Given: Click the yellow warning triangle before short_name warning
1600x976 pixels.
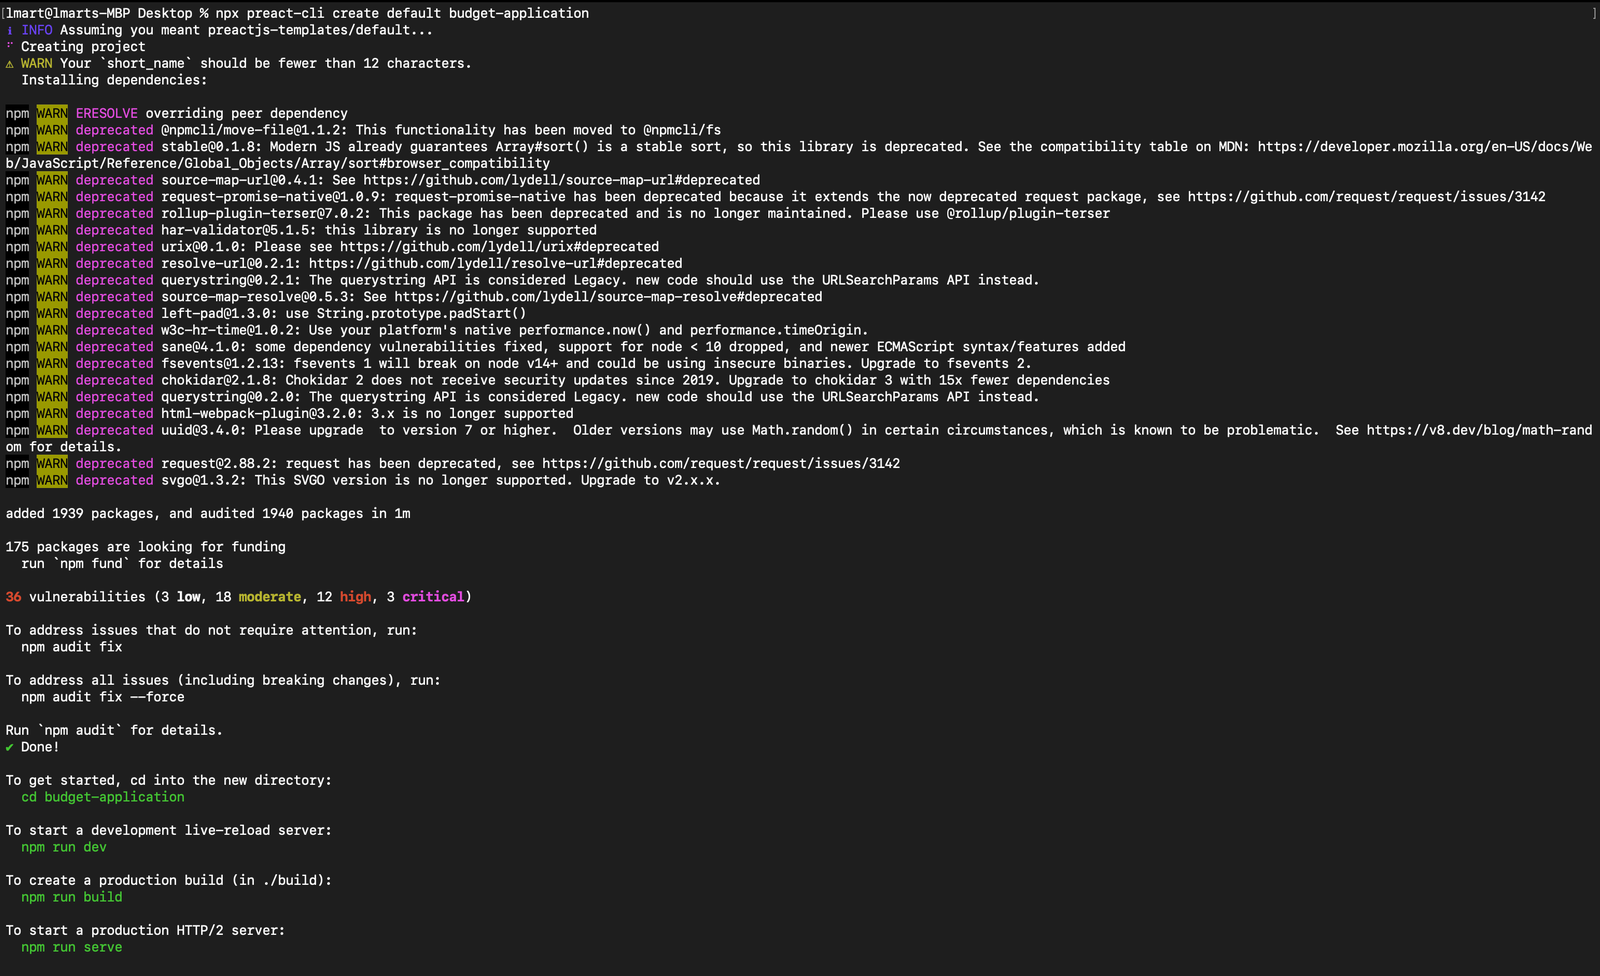Looking at the screenshot, I should [x=10, y=63].
